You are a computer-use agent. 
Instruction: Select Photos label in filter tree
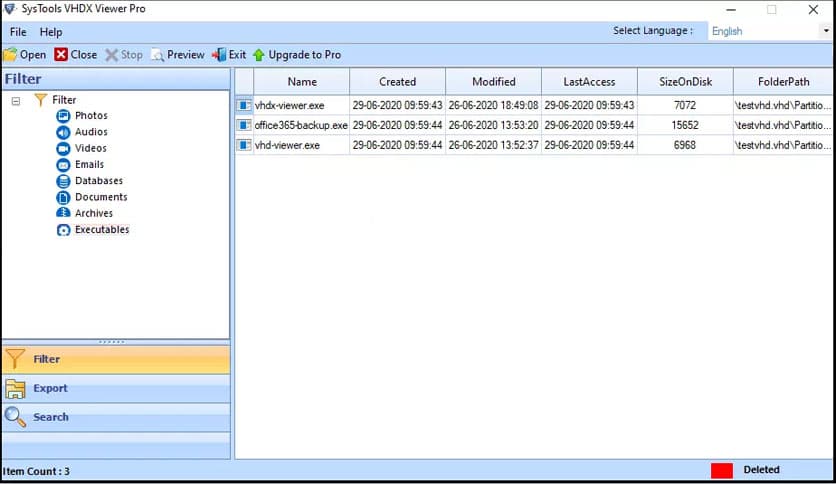91,116
